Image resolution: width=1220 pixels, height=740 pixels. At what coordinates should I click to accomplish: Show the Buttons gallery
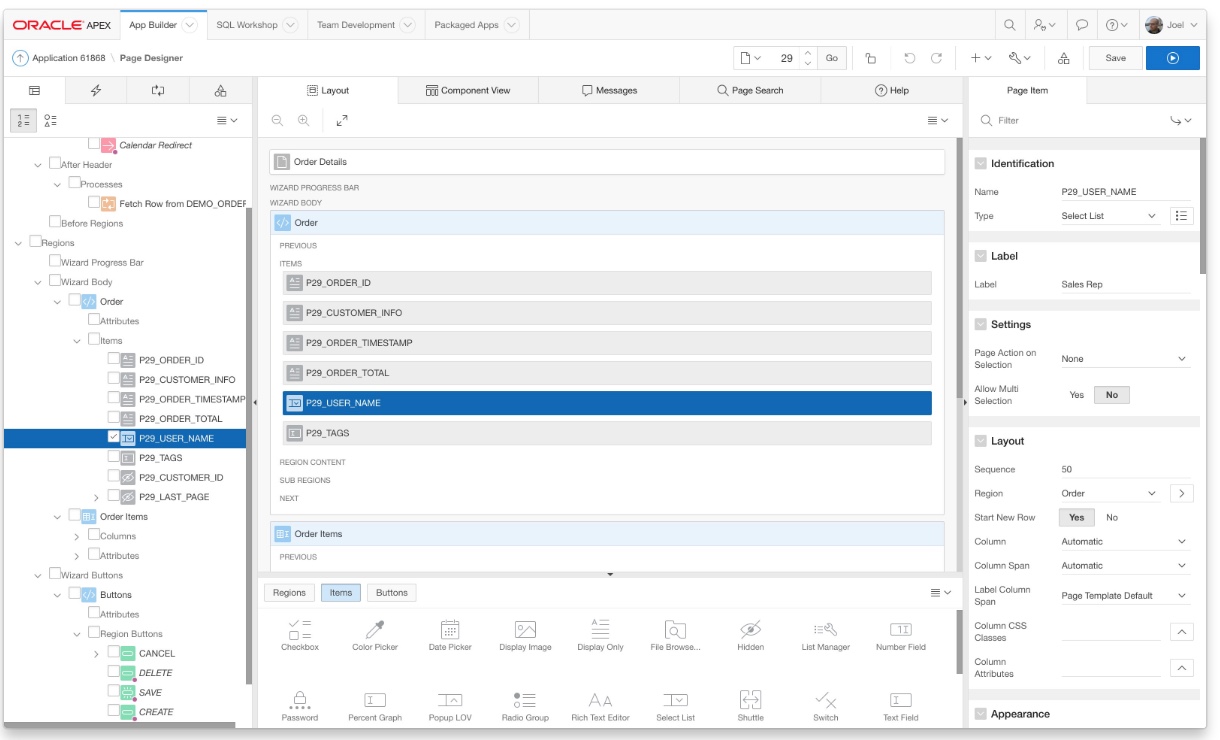coord(391,593)
